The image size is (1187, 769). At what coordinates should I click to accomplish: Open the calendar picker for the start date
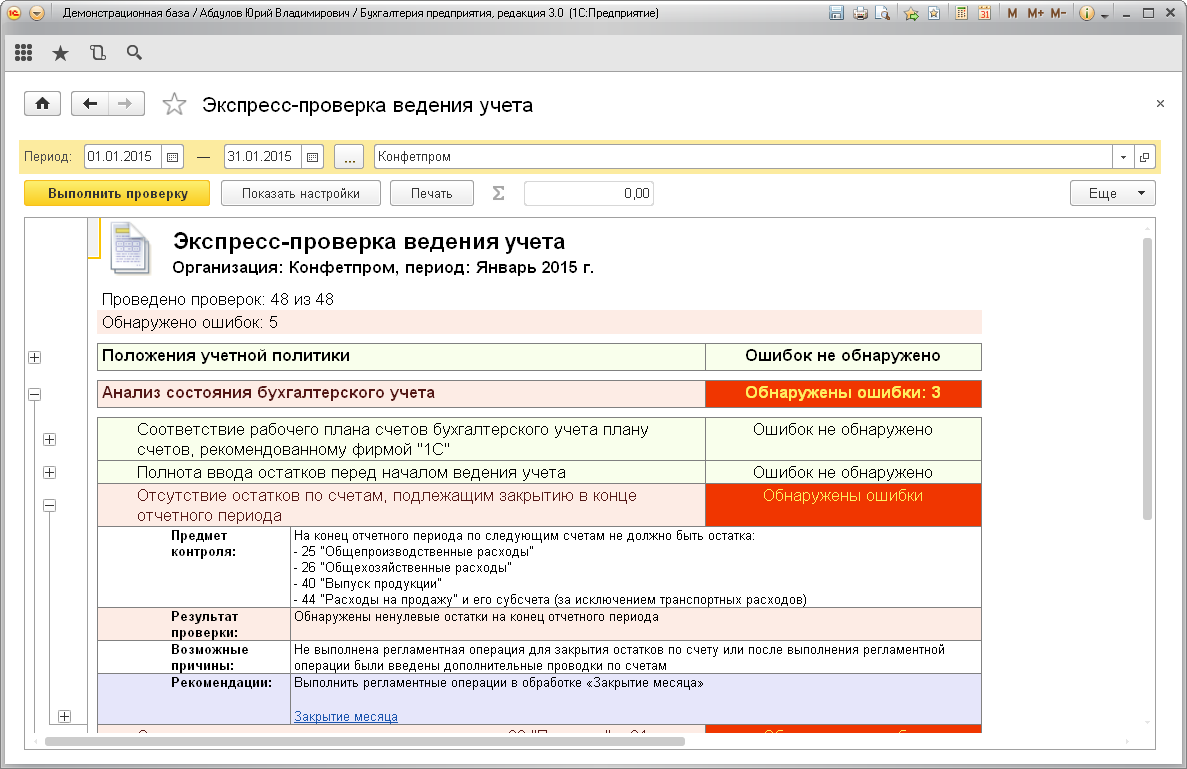(x=172, y=157)
